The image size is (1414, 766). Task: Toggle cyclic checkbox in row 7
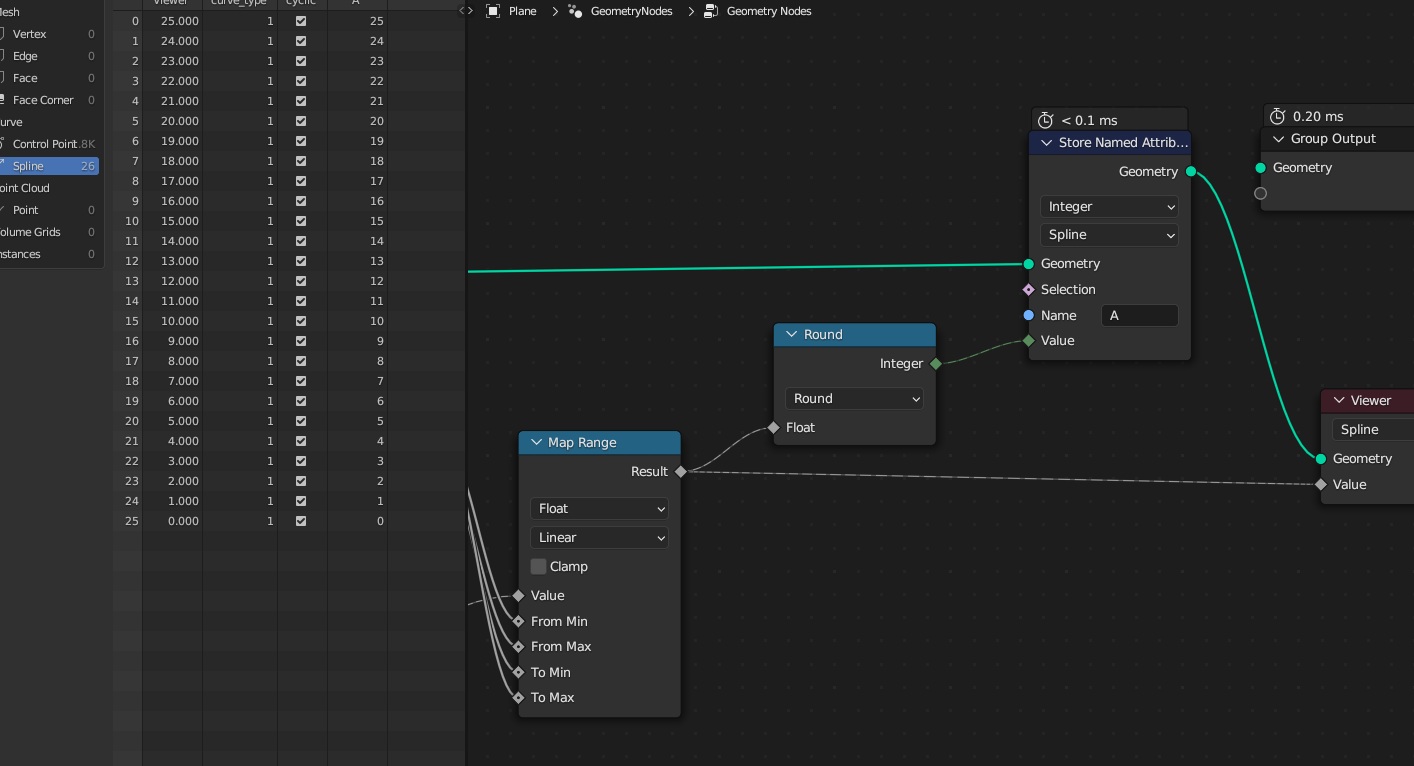[x=301, y=161]
